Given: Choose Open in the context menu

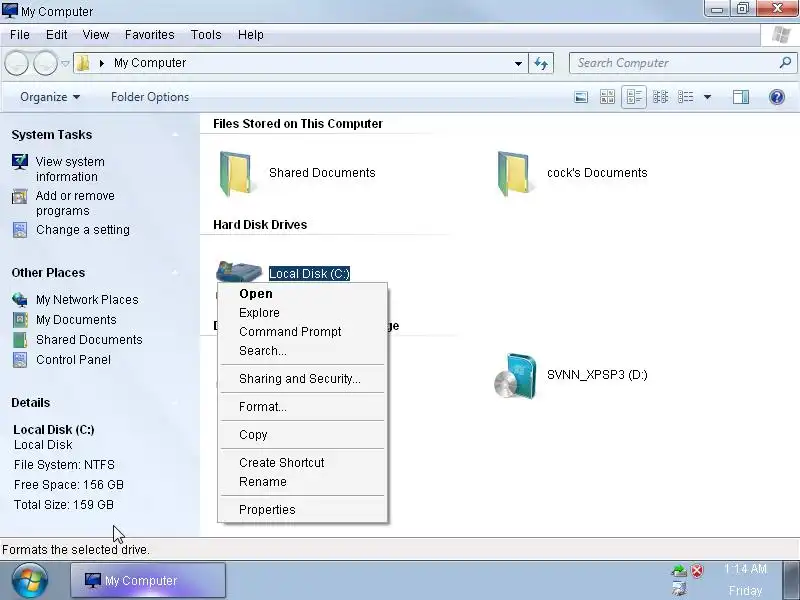Looking at the screenshot, I should click(303, 294).
